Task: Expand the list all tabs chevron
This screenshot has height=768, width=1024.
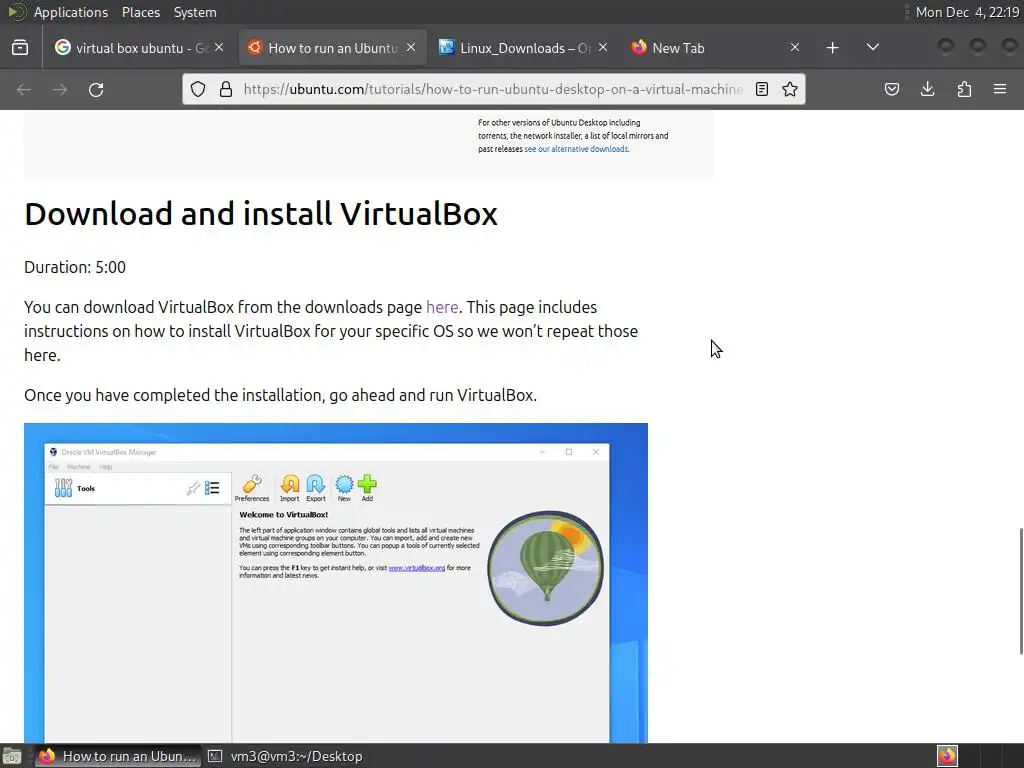Action: click(x=872, y=47)
